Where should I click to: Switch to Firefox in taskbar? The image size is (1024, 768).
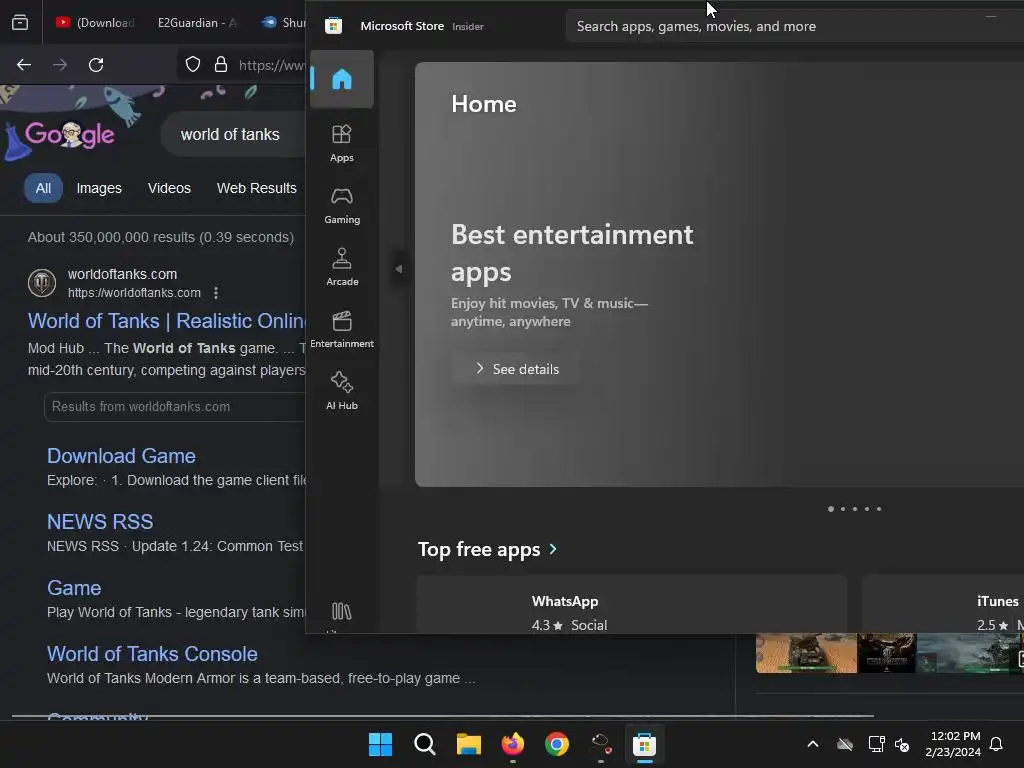pos(513,744)
